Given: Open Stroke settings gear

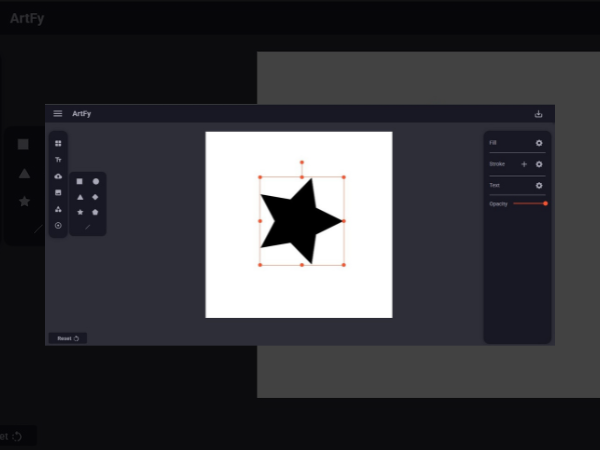Looking at the screenshot, I should [539, 164].
